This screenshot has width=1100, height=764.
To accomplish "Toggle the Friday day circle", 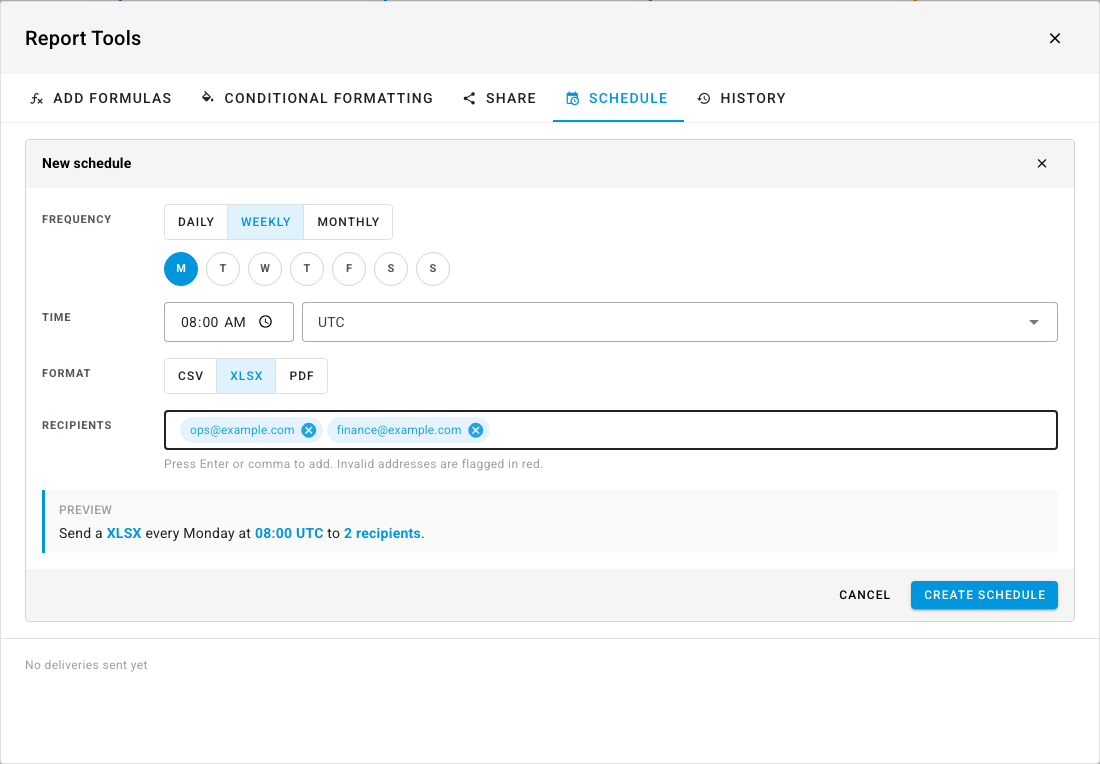I will coord(349,269).
